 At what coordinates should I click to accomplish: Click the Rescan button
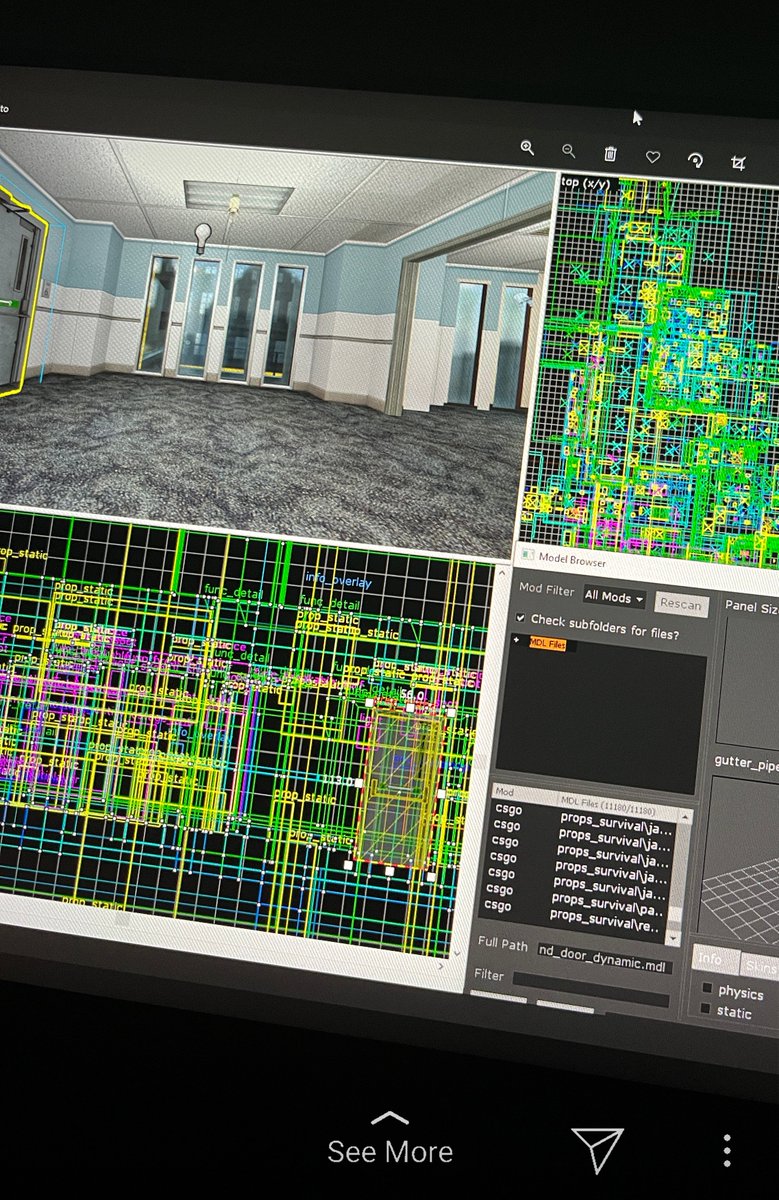pyautogui.click(x=681, y=605)
